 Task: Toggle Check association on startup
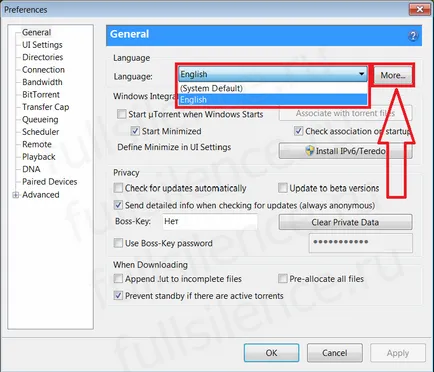pos(298,131)
